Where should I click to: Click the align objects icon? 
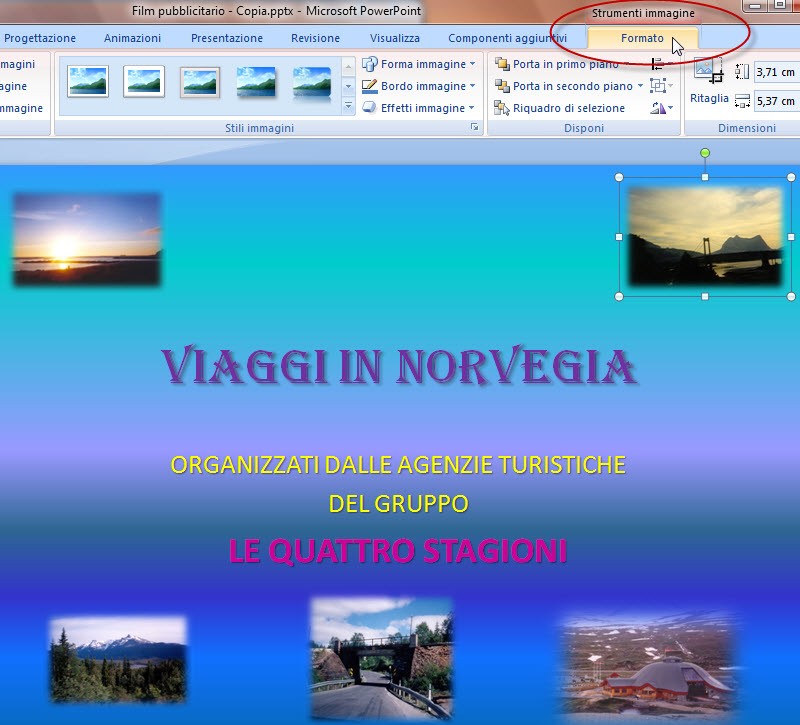pos(658,64)
